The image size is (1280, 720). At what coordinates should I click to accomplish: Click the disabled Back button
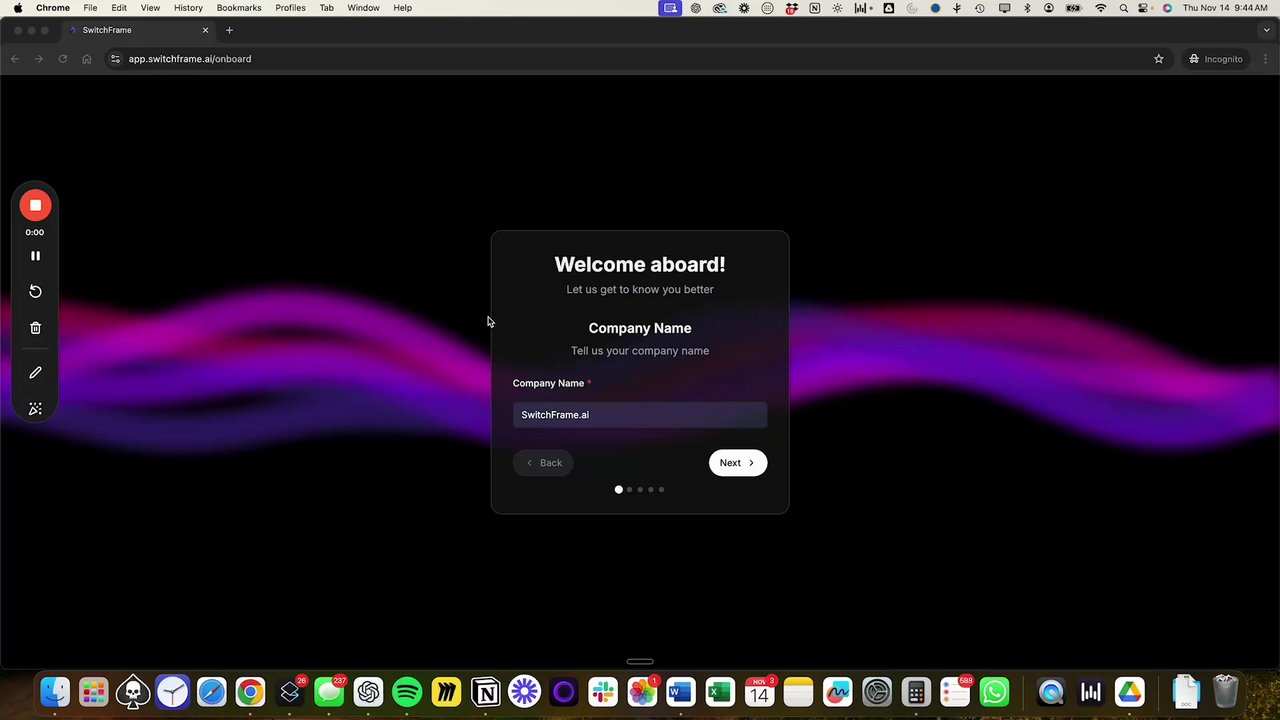tap(543, 463)
